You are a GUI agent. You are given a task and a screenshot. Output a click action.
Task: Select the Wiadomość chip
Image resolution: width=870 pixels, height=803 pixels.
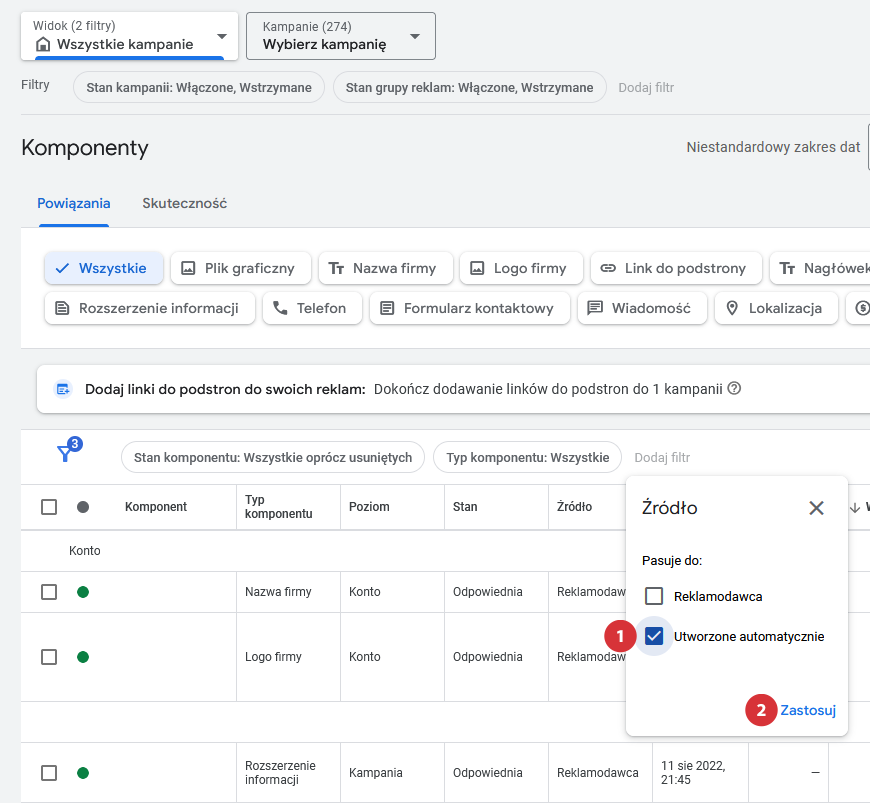[643, 308]
